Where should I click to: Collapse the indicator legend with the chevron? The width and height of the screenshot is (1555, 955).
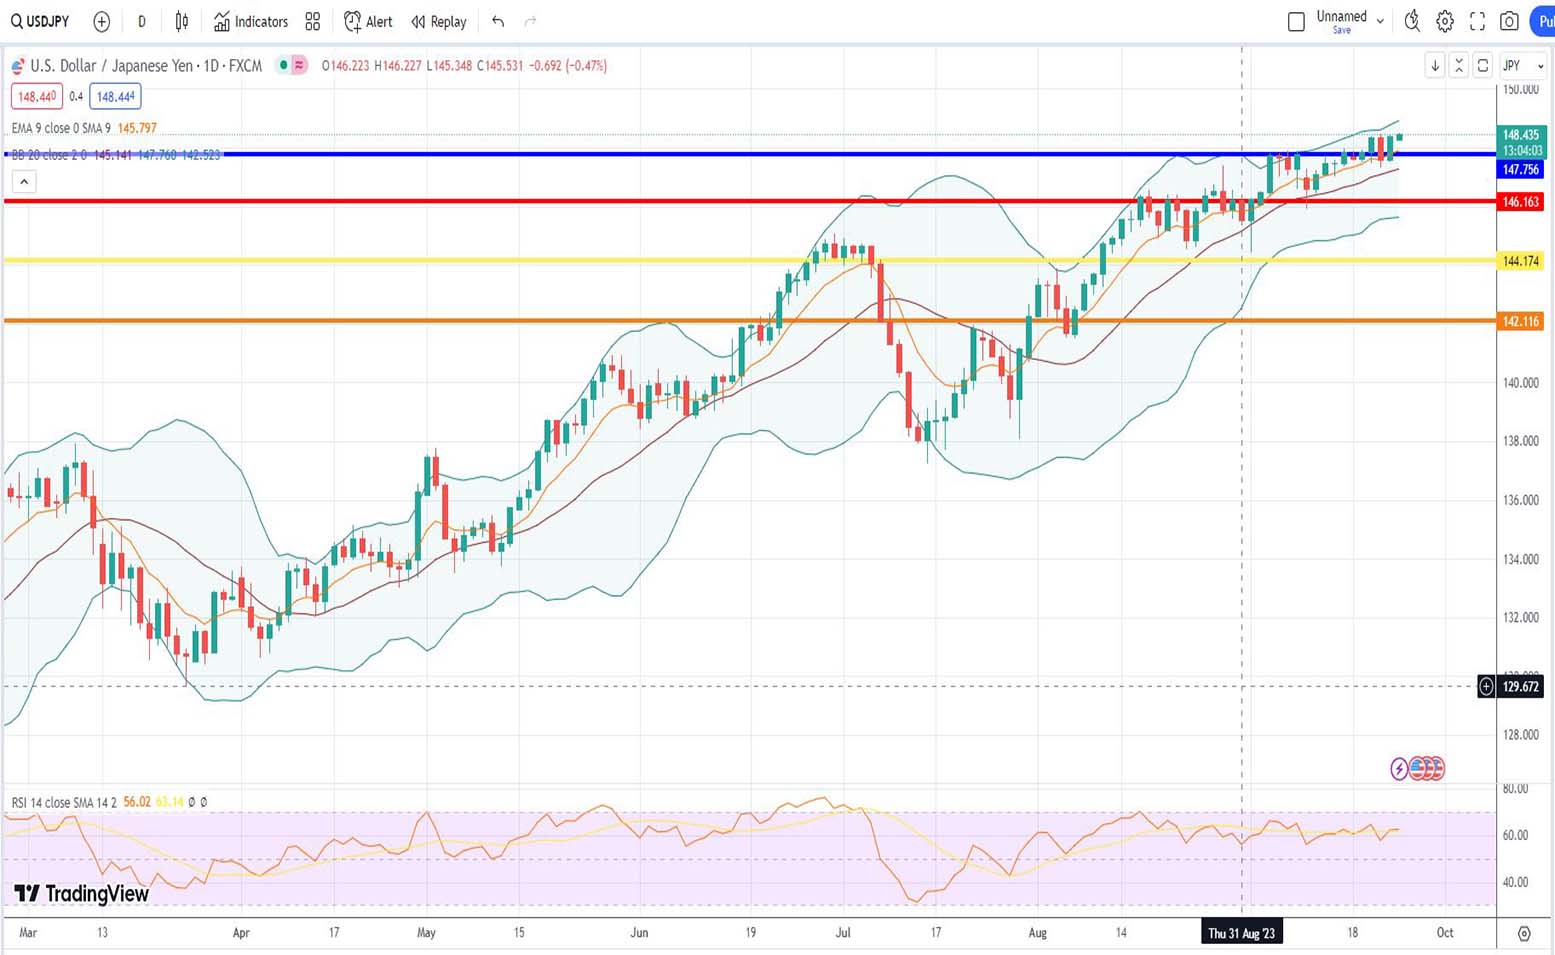pos(24,181)
